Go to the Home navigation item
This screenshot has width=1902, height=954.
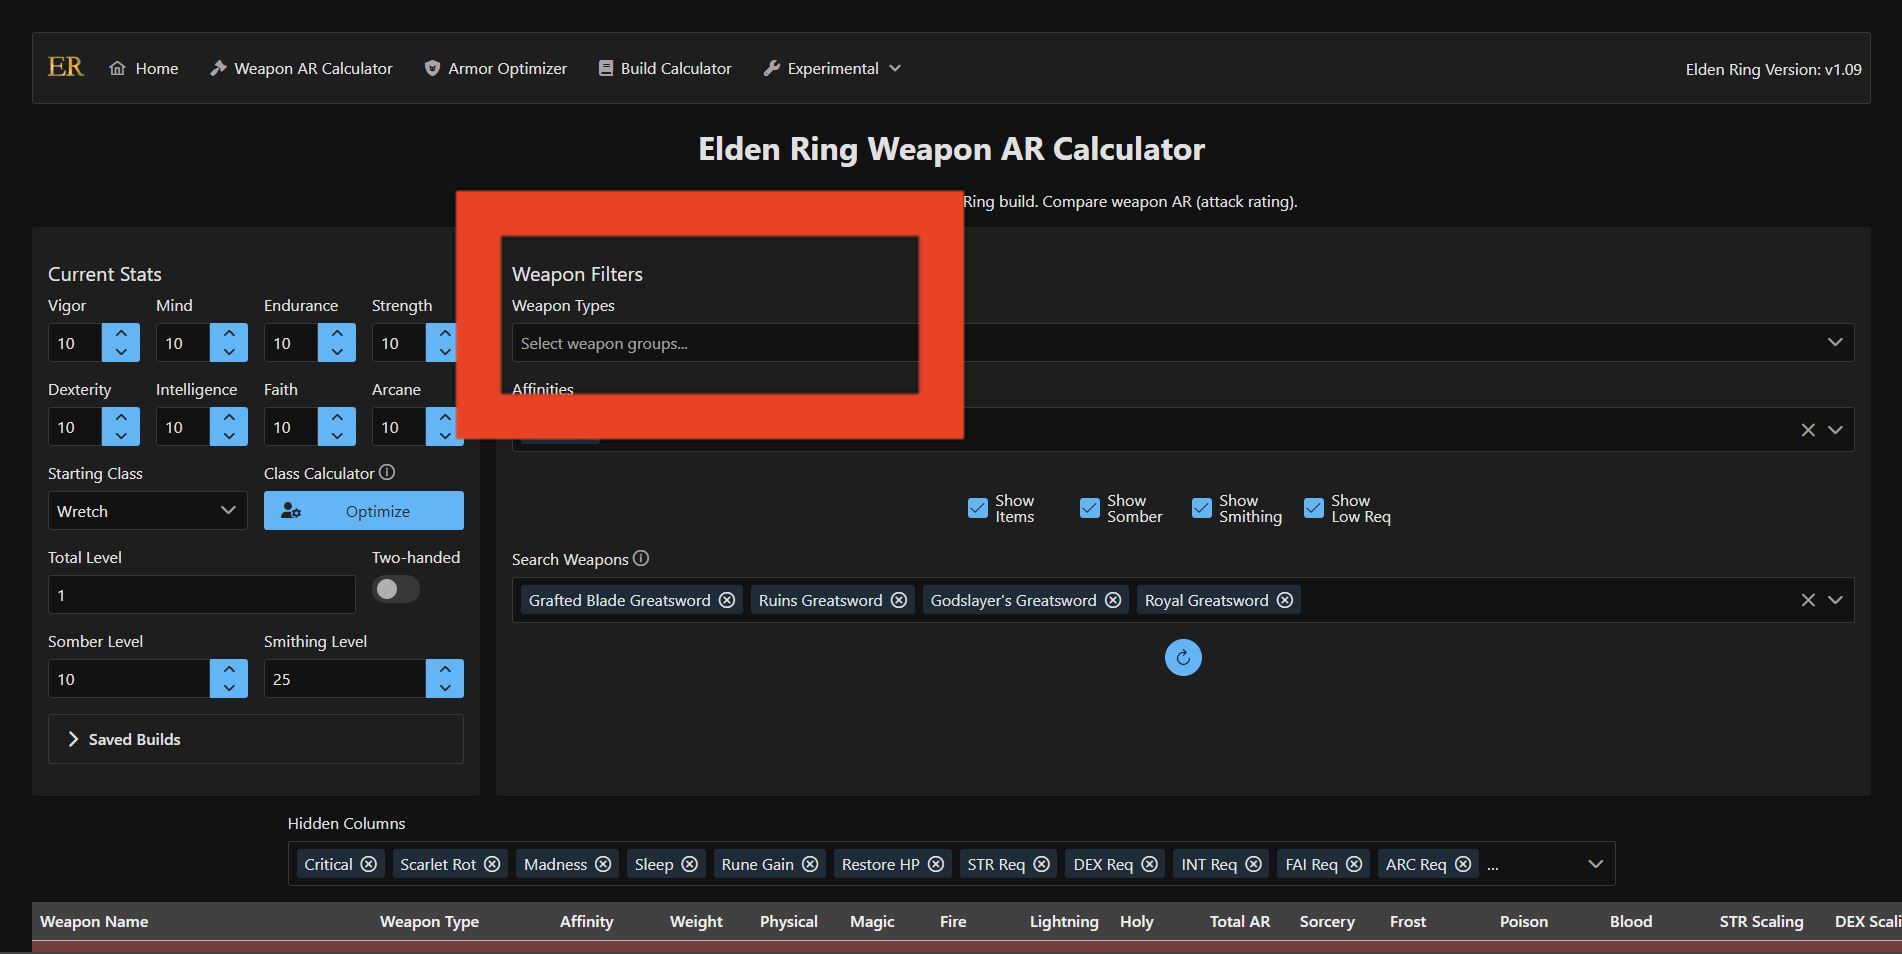coord(143,68)
